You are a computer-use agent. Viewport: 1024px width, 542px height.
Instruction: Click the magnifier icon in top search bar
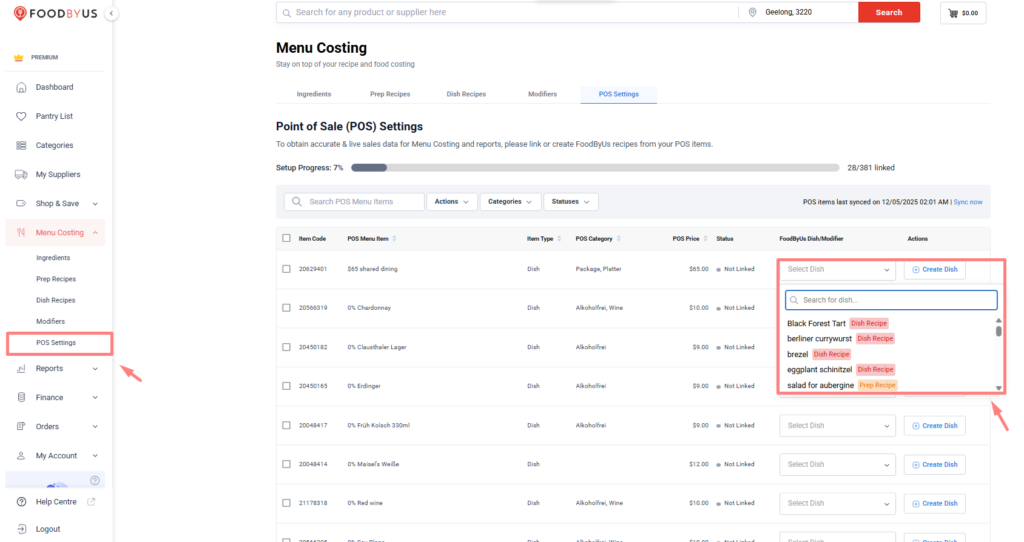pos(287,12)
